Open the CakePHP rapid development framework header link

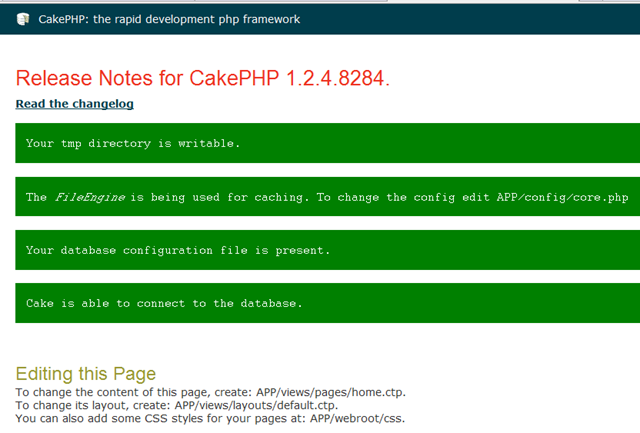[169, 19]
